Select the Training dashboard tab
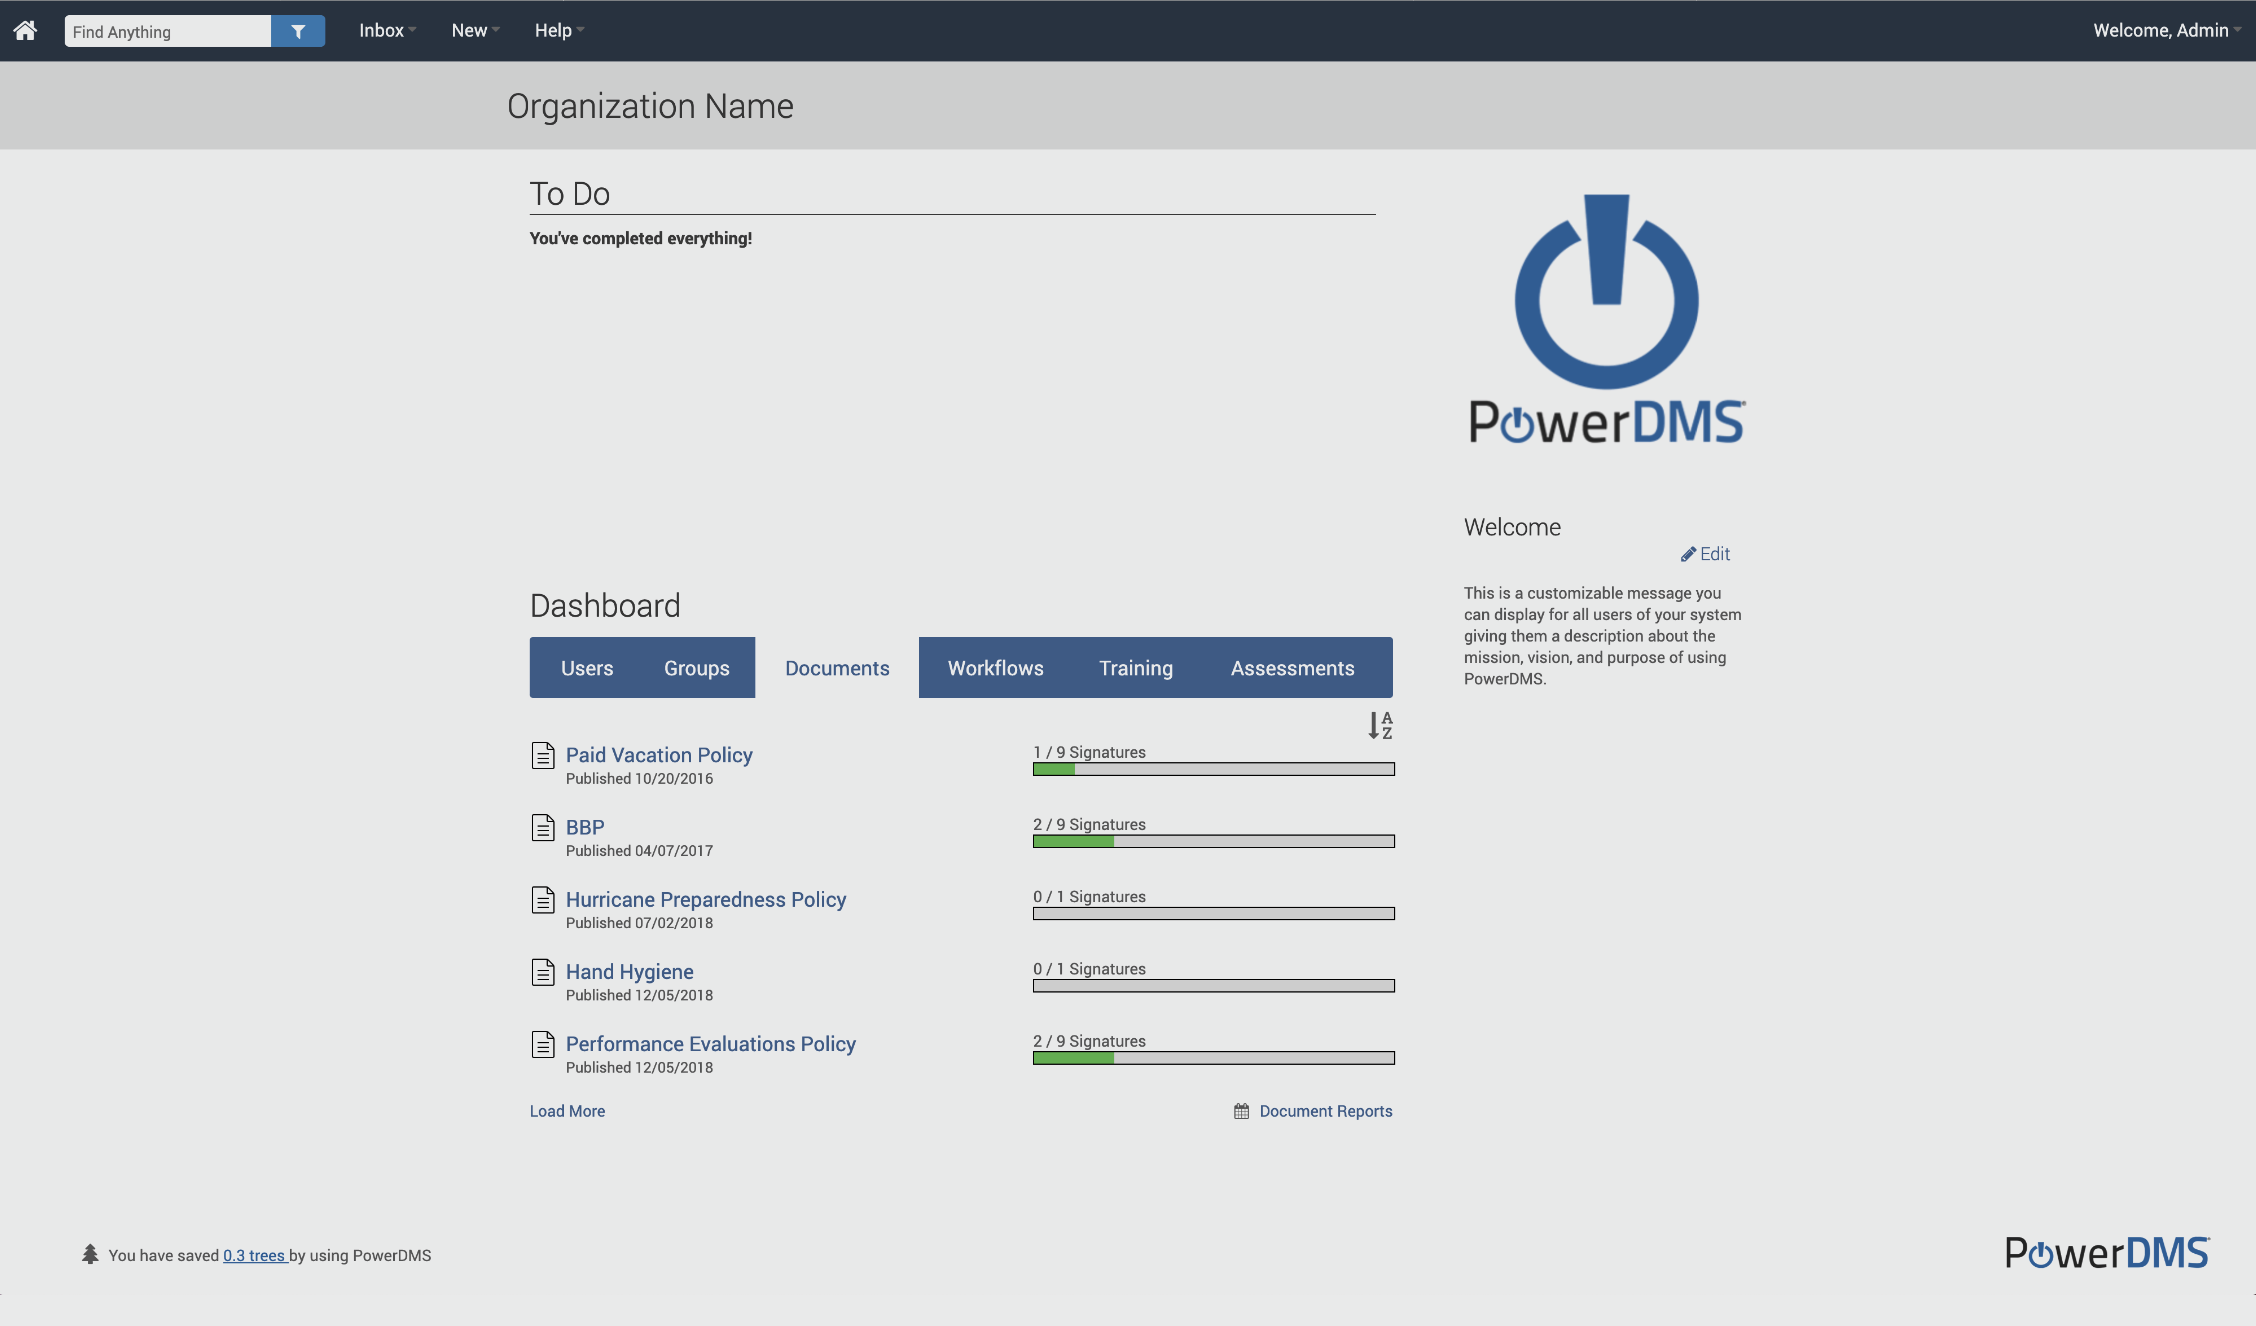The width and height of the screenshot is (2256, 1326). coord(1136,668)
